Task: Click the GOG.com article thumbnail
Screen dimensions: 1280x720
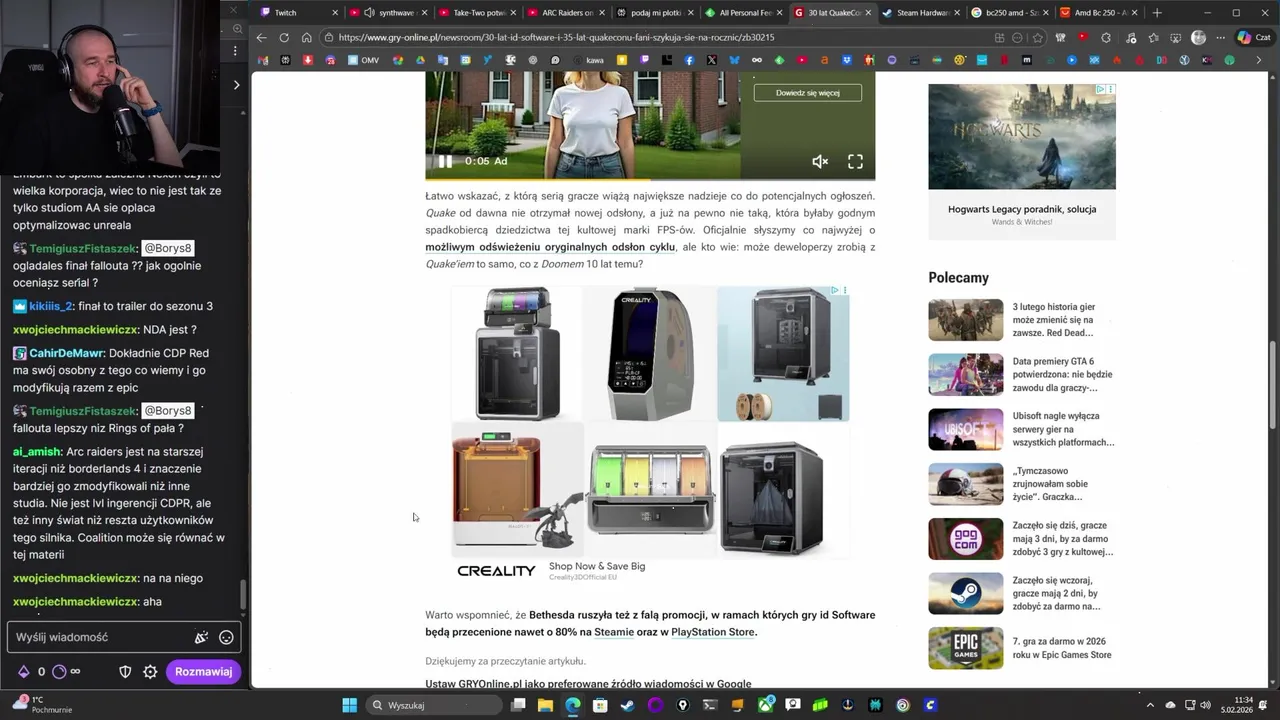Action: click(965, 539)
